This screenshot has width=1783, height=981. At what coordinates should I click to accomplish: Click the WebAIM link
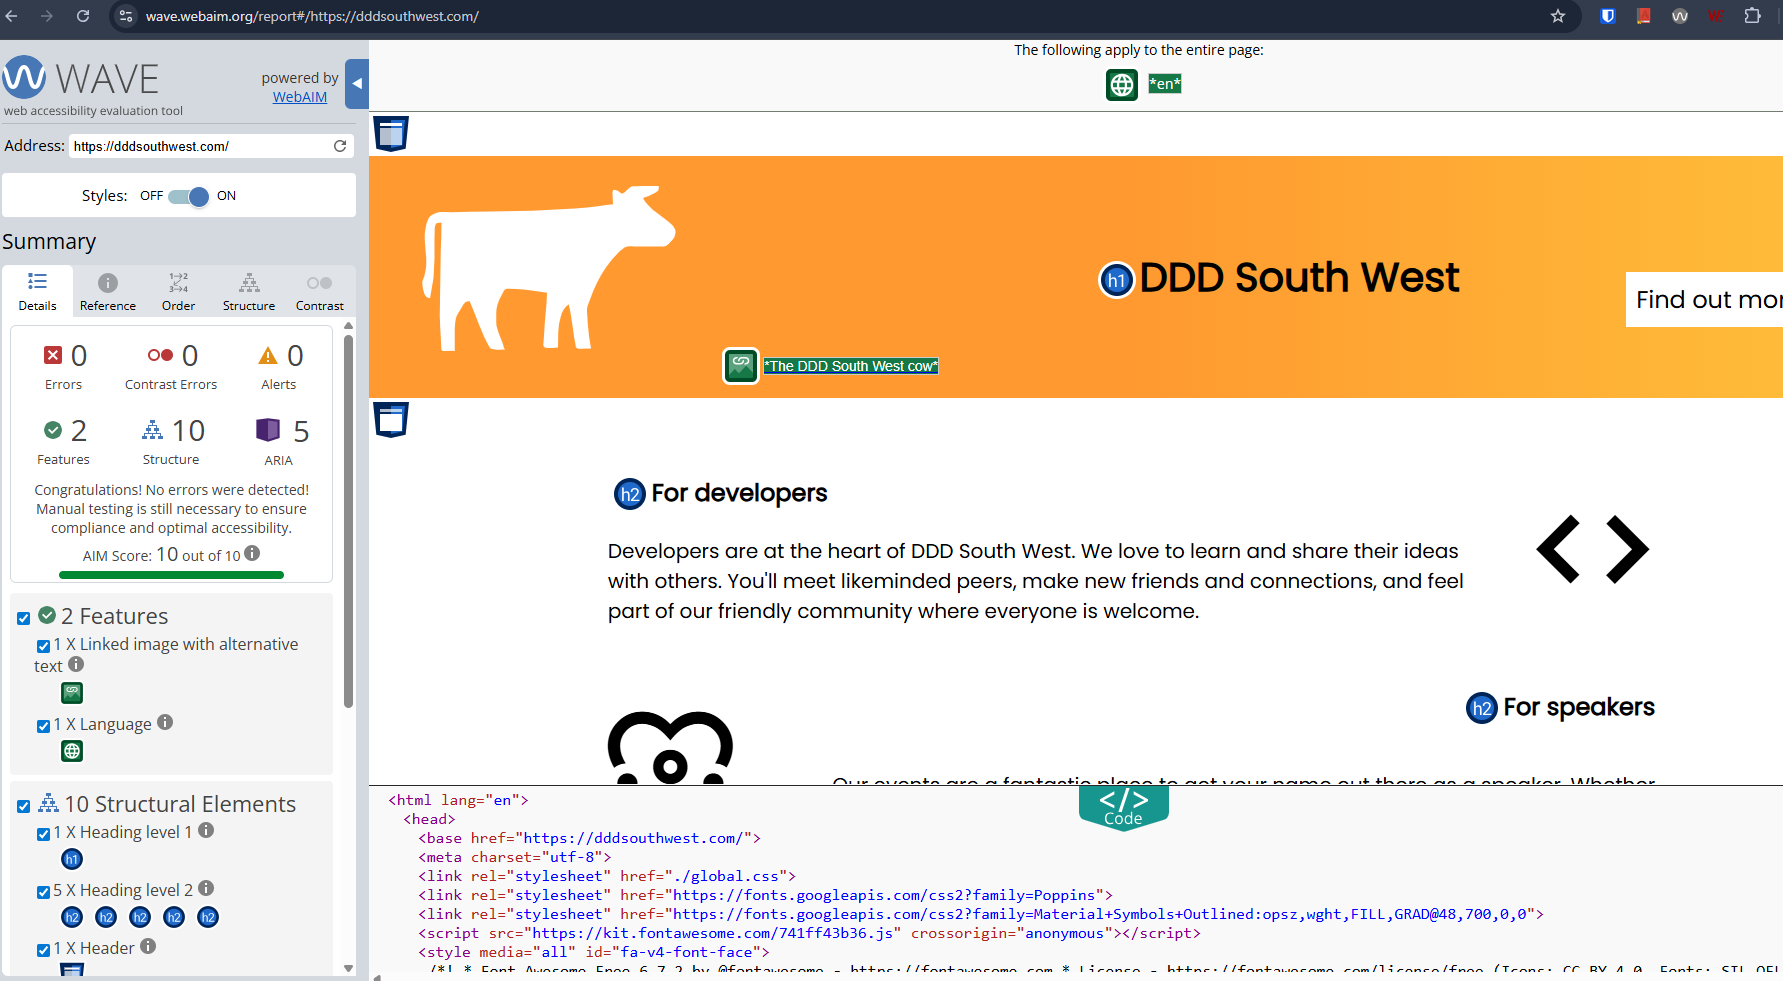click(299, 97)
